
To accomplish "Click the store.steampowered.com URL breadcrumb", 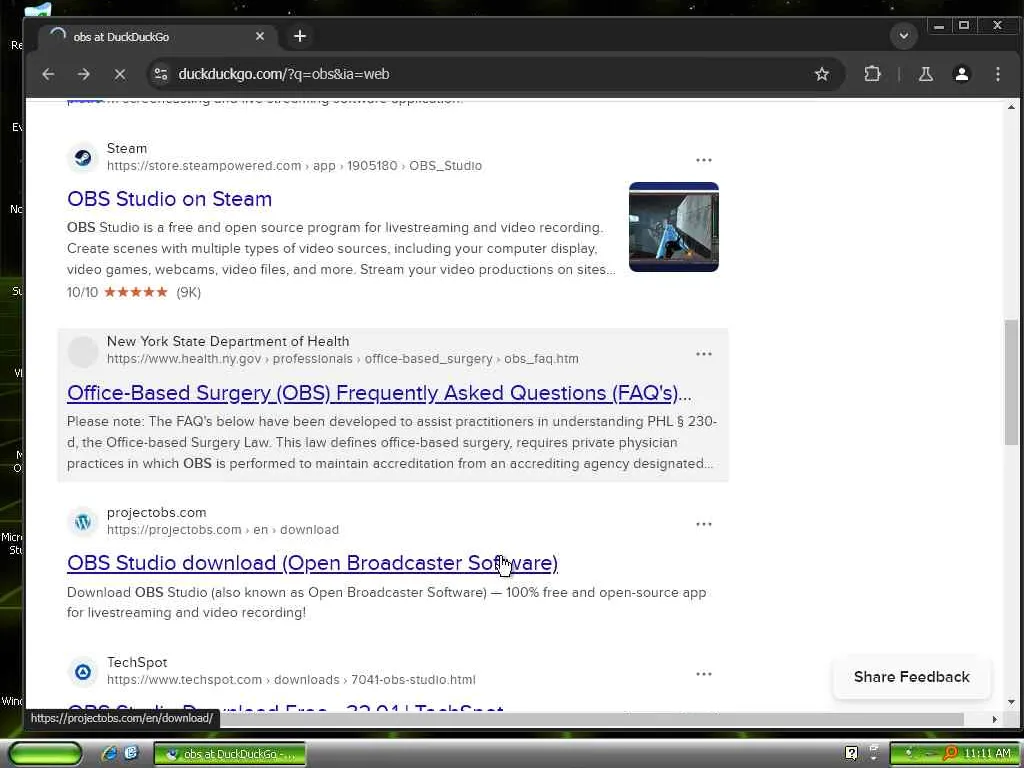I will [295, 166].
